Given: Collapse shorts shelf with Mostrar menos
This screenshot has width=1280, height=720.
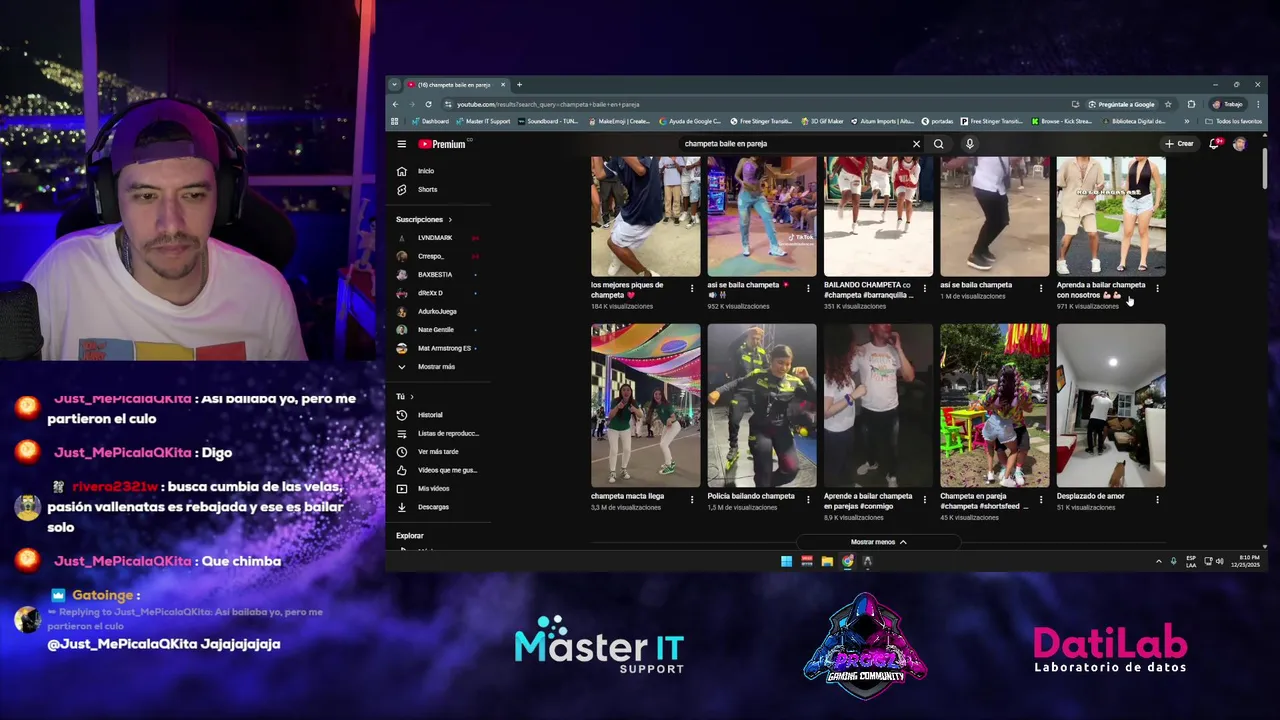Looking at the screenshot, I should click(878, 542).
